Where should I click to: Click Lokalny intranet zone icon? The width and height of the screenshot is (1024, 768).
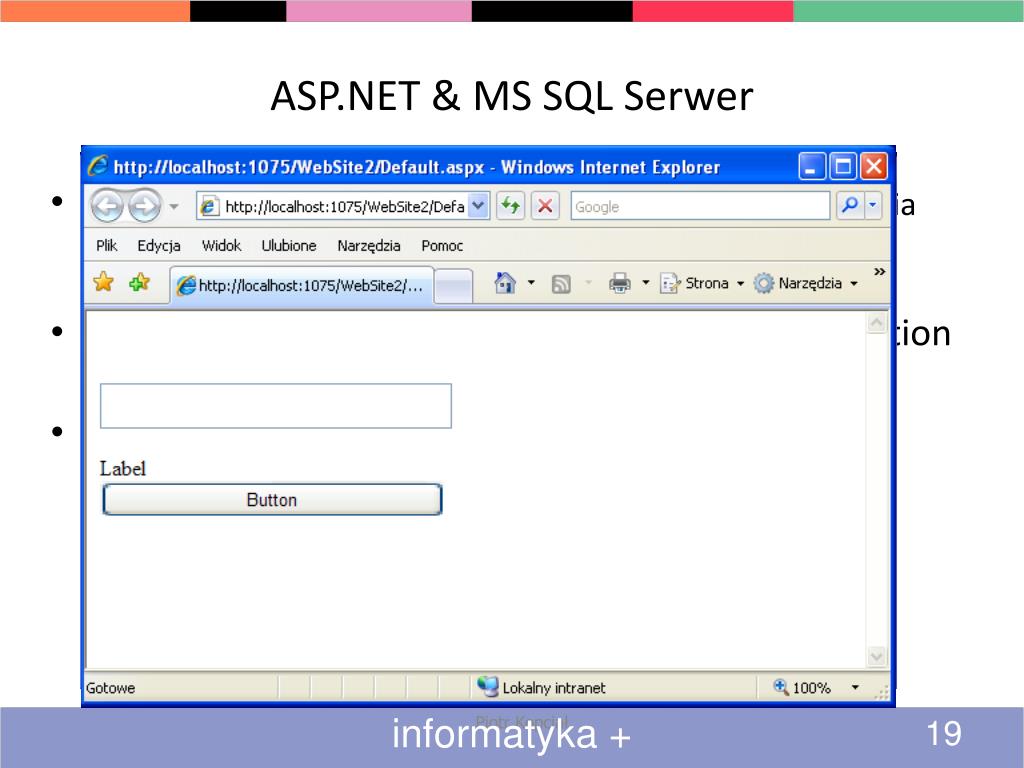[x=487, y=686]
